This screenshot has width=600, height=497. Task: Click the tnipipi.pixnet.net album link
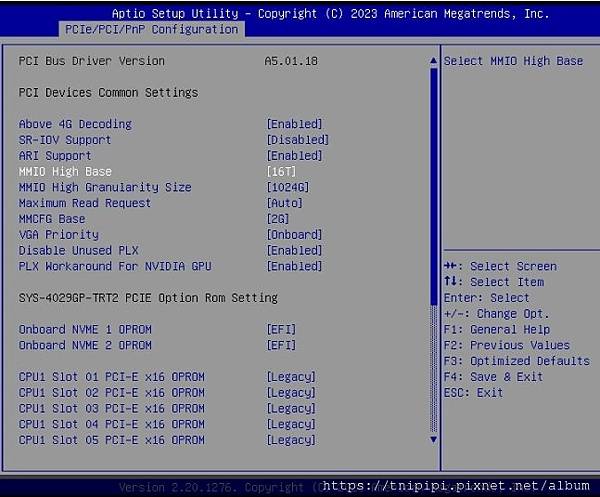coord(458,486)
